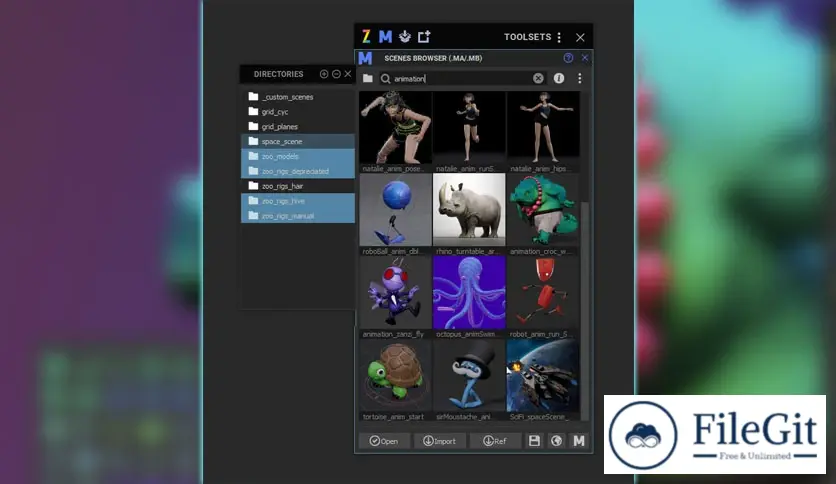Click the download tray icon in the top bar
Screen dimensions: 836x484
point(405,37)
